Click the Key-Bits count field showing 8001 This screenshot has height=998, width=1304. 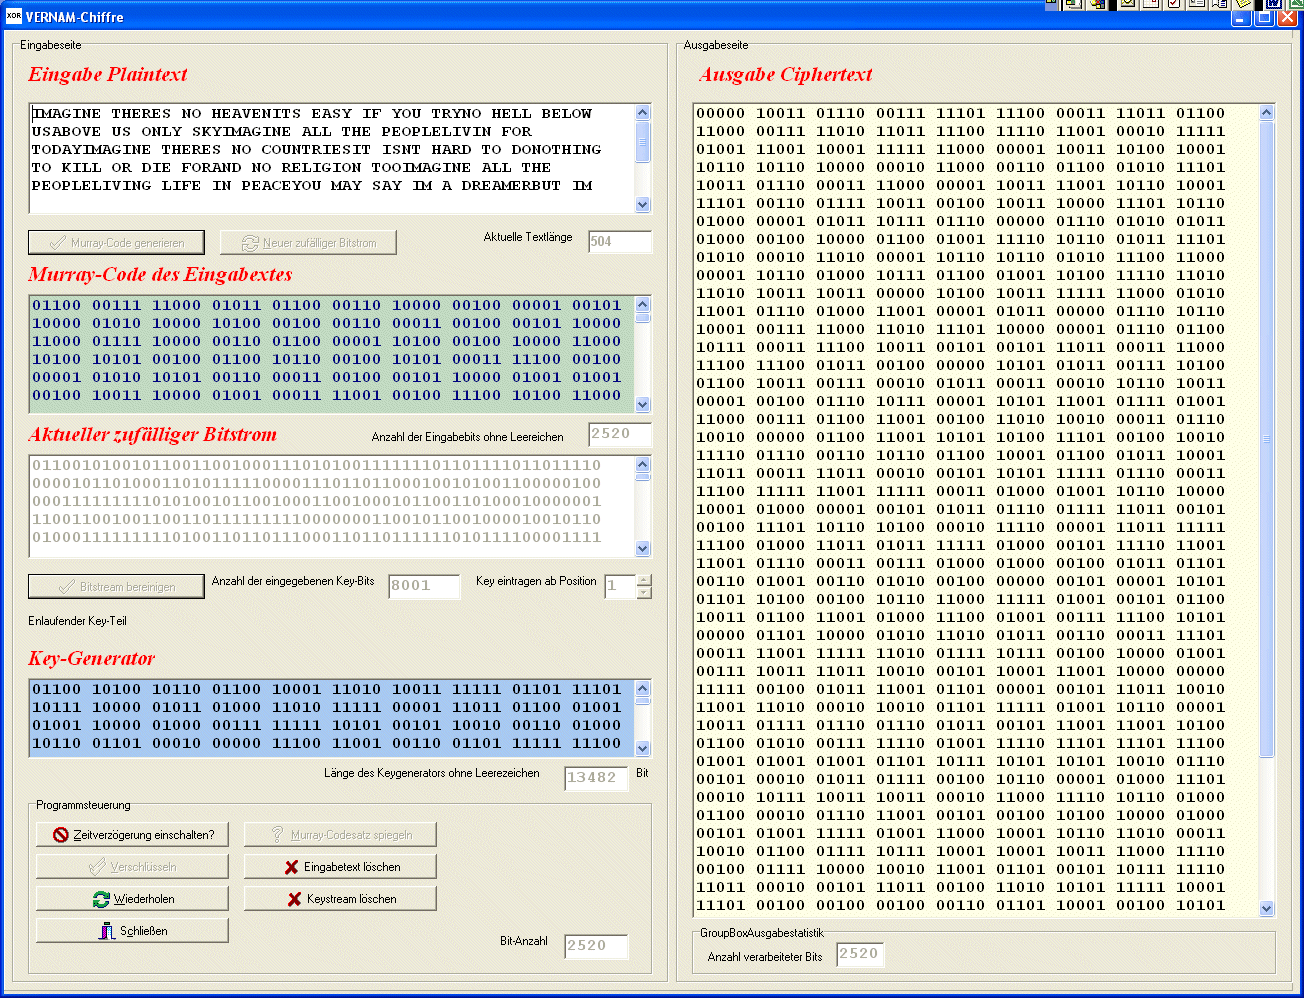tap(424, 586)
